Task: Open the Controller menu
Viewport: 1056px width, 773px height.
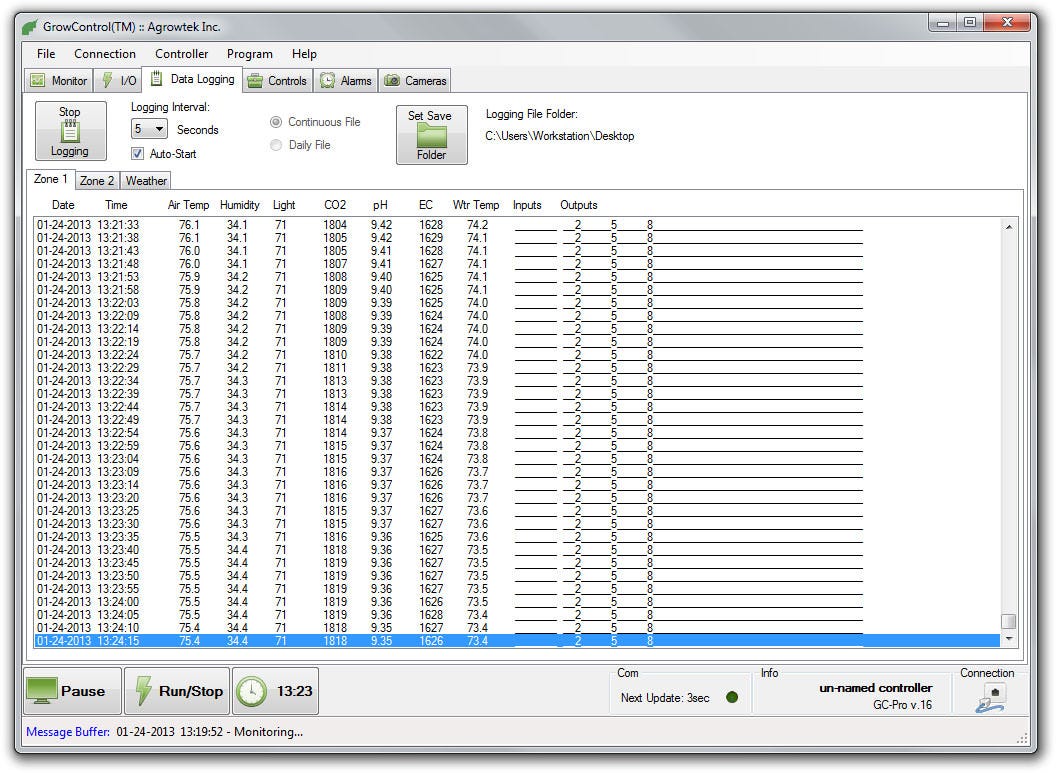Action: (x=181, y=54)
